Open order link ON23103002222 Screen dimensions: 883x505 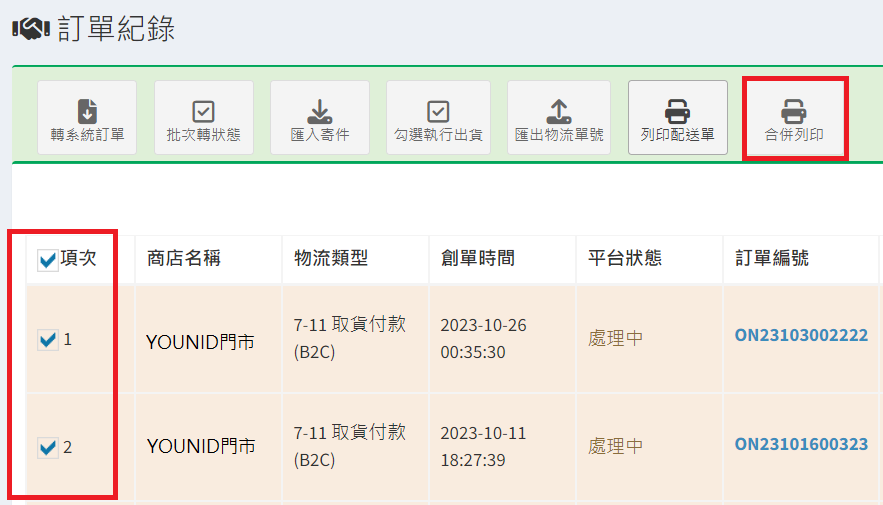(x=801, y=336)
